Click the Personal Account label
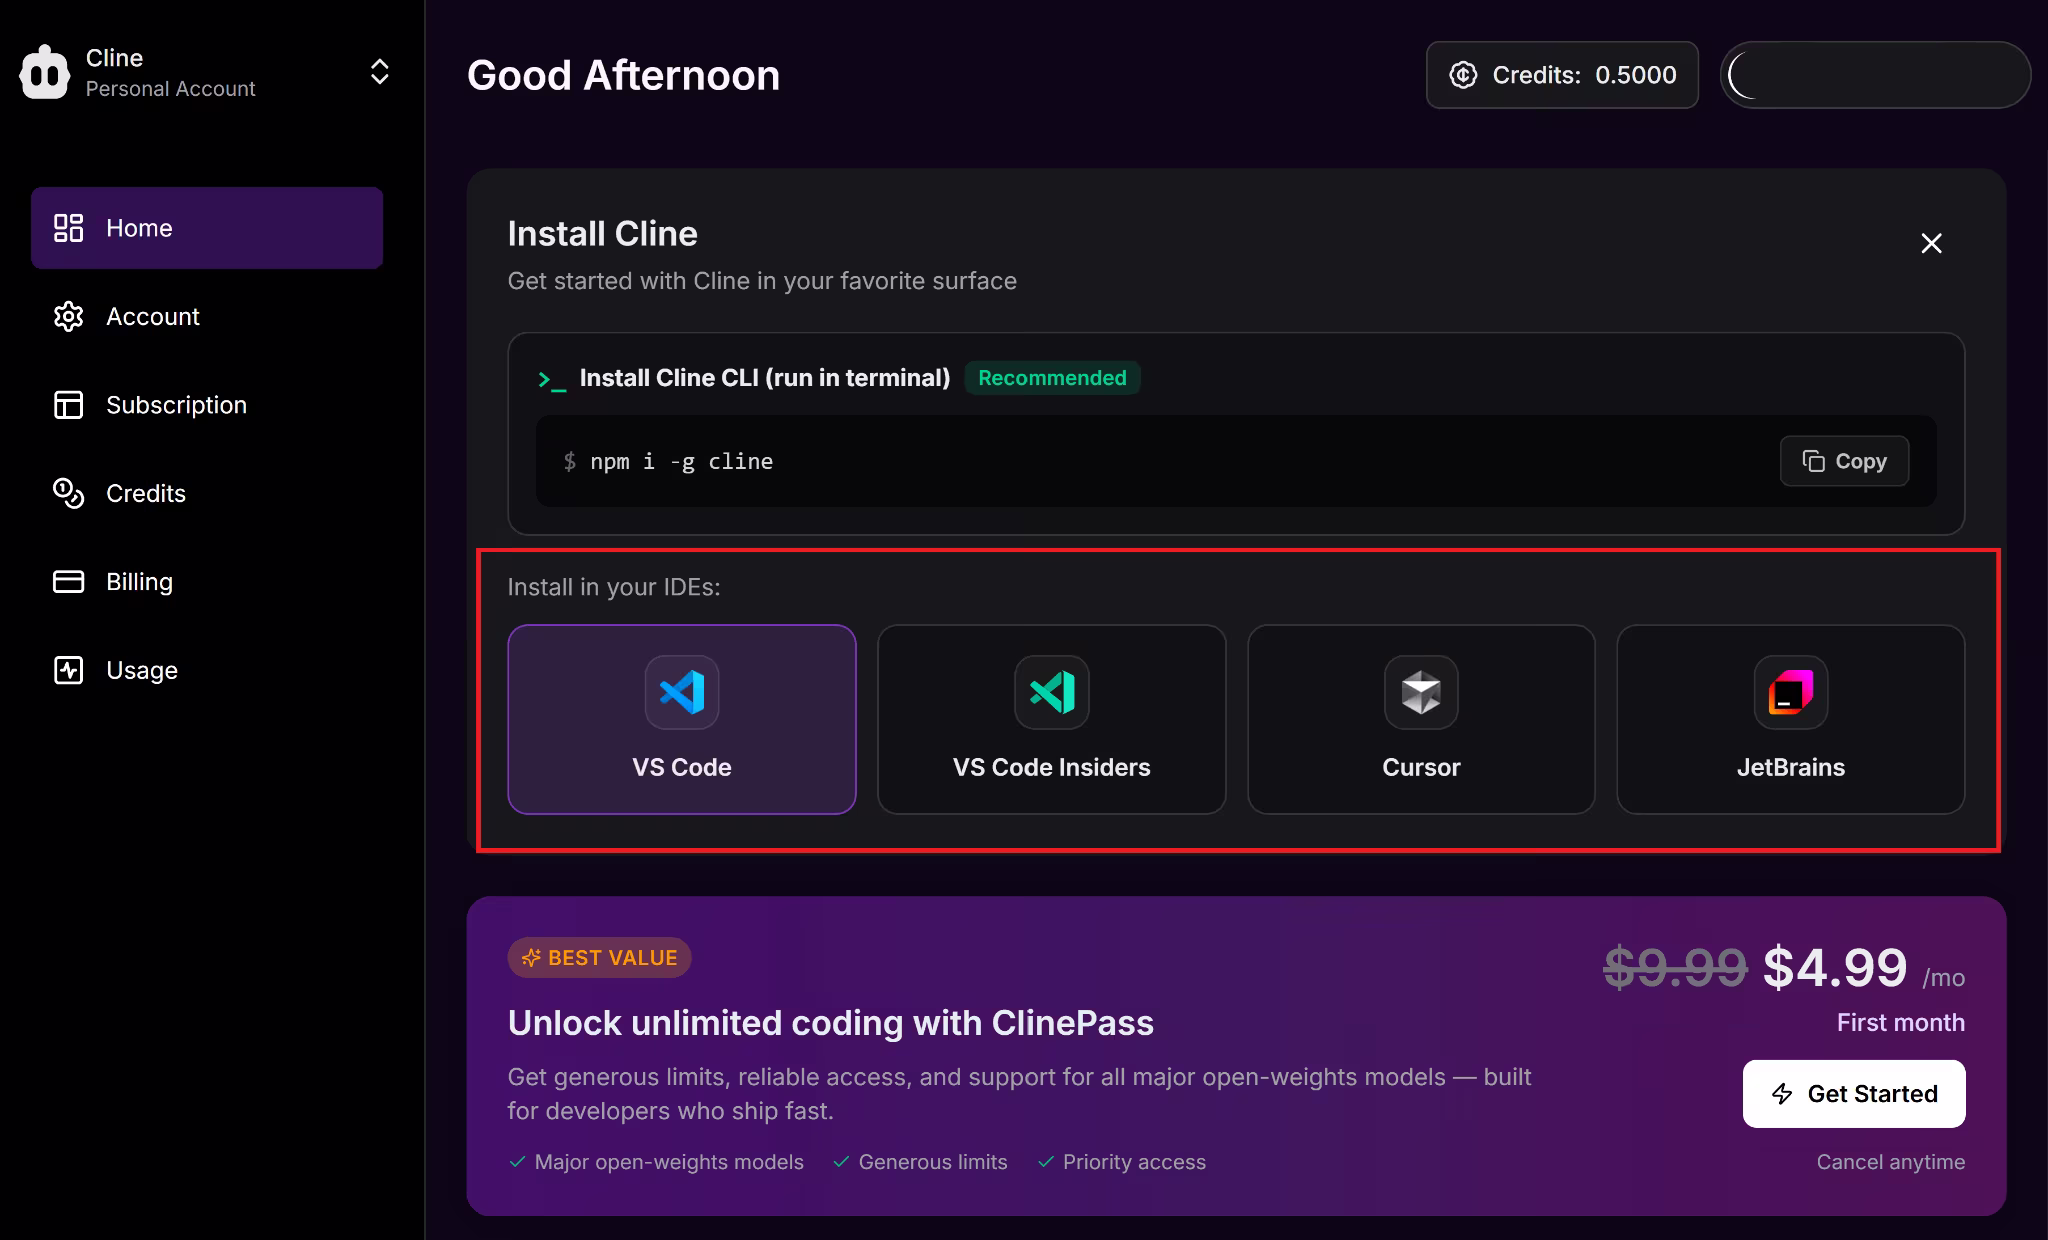The height and width of the screenshot is (1240, 2048). (170, 89)
